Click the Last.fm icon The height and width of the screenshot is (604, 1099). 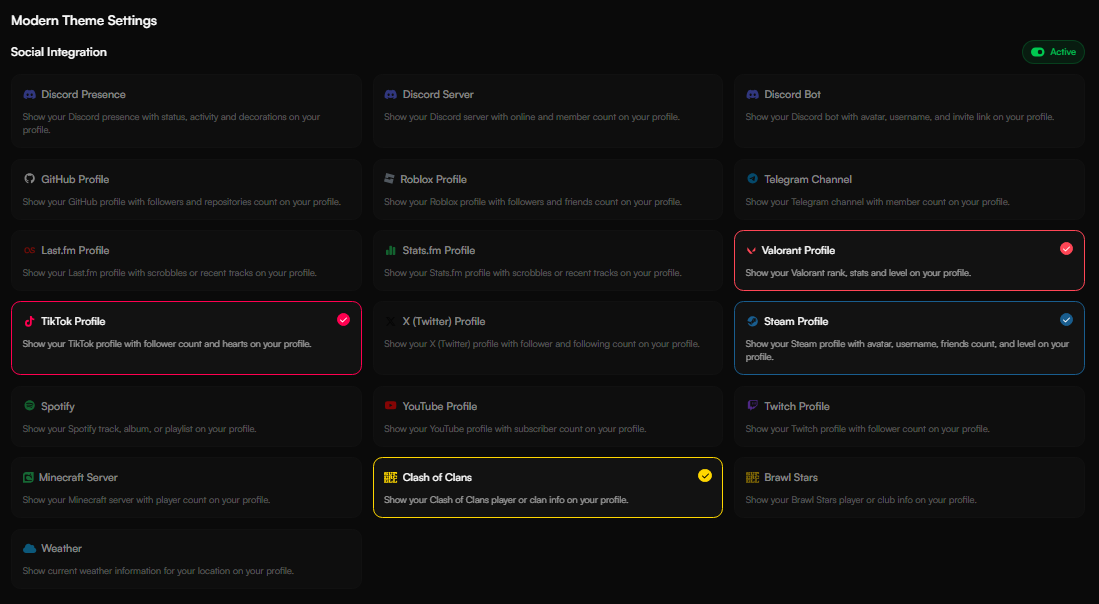coord(29,250)
